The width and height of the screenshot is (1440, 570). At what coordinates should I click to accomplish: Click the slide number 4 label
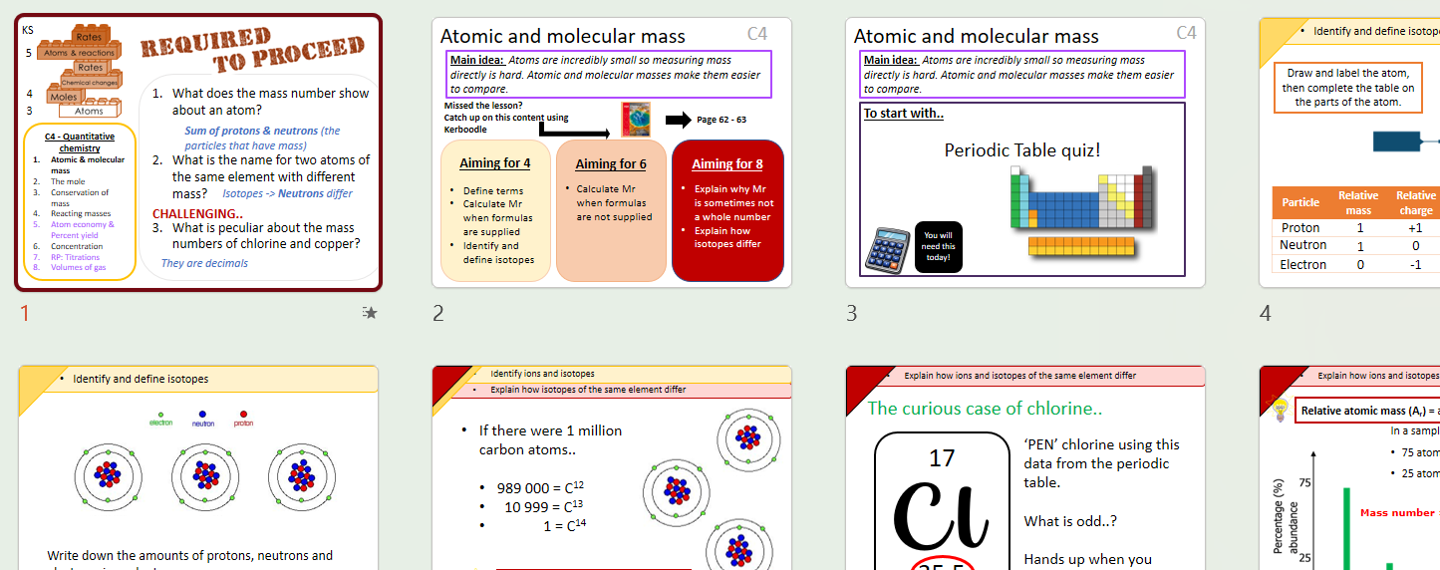(1265, 314)
